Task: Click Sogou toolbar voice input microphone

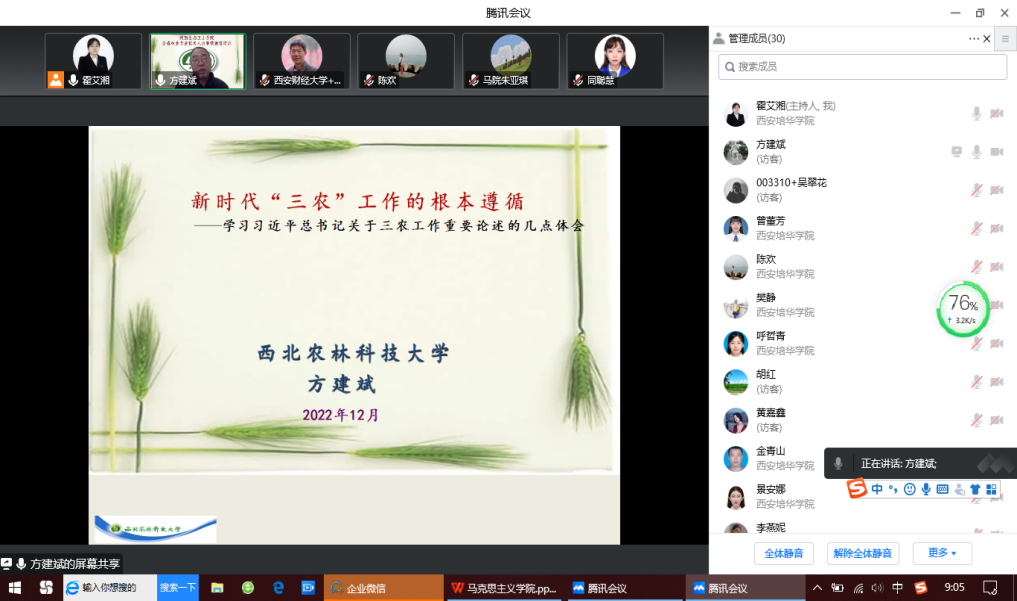Action: (926, 489)
